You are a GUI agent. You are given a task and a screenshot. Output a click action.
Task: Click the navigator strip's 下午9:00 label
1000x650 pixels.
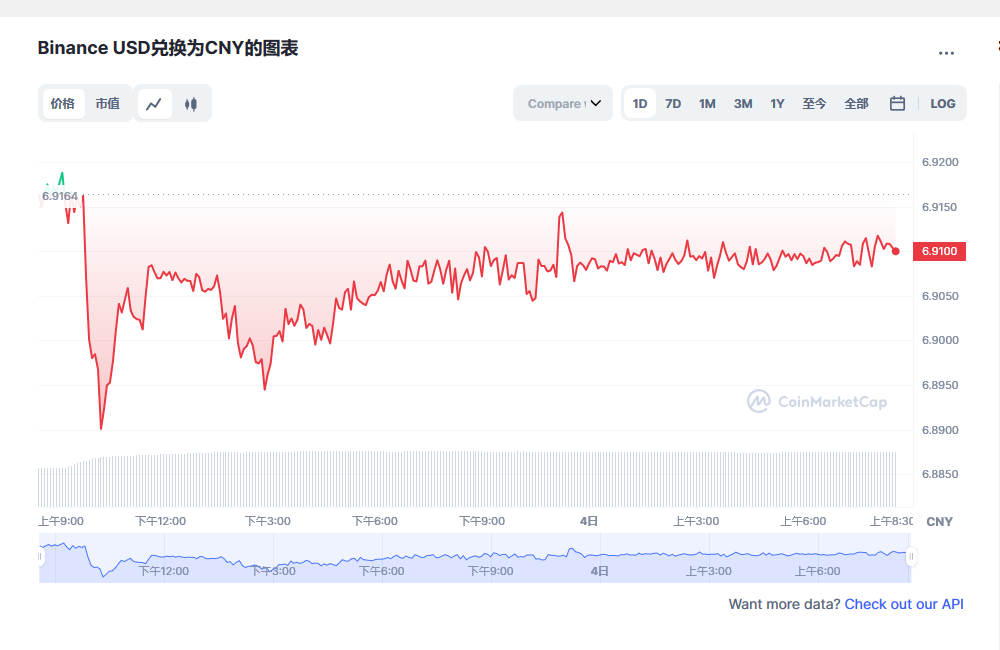coord(490,571)
